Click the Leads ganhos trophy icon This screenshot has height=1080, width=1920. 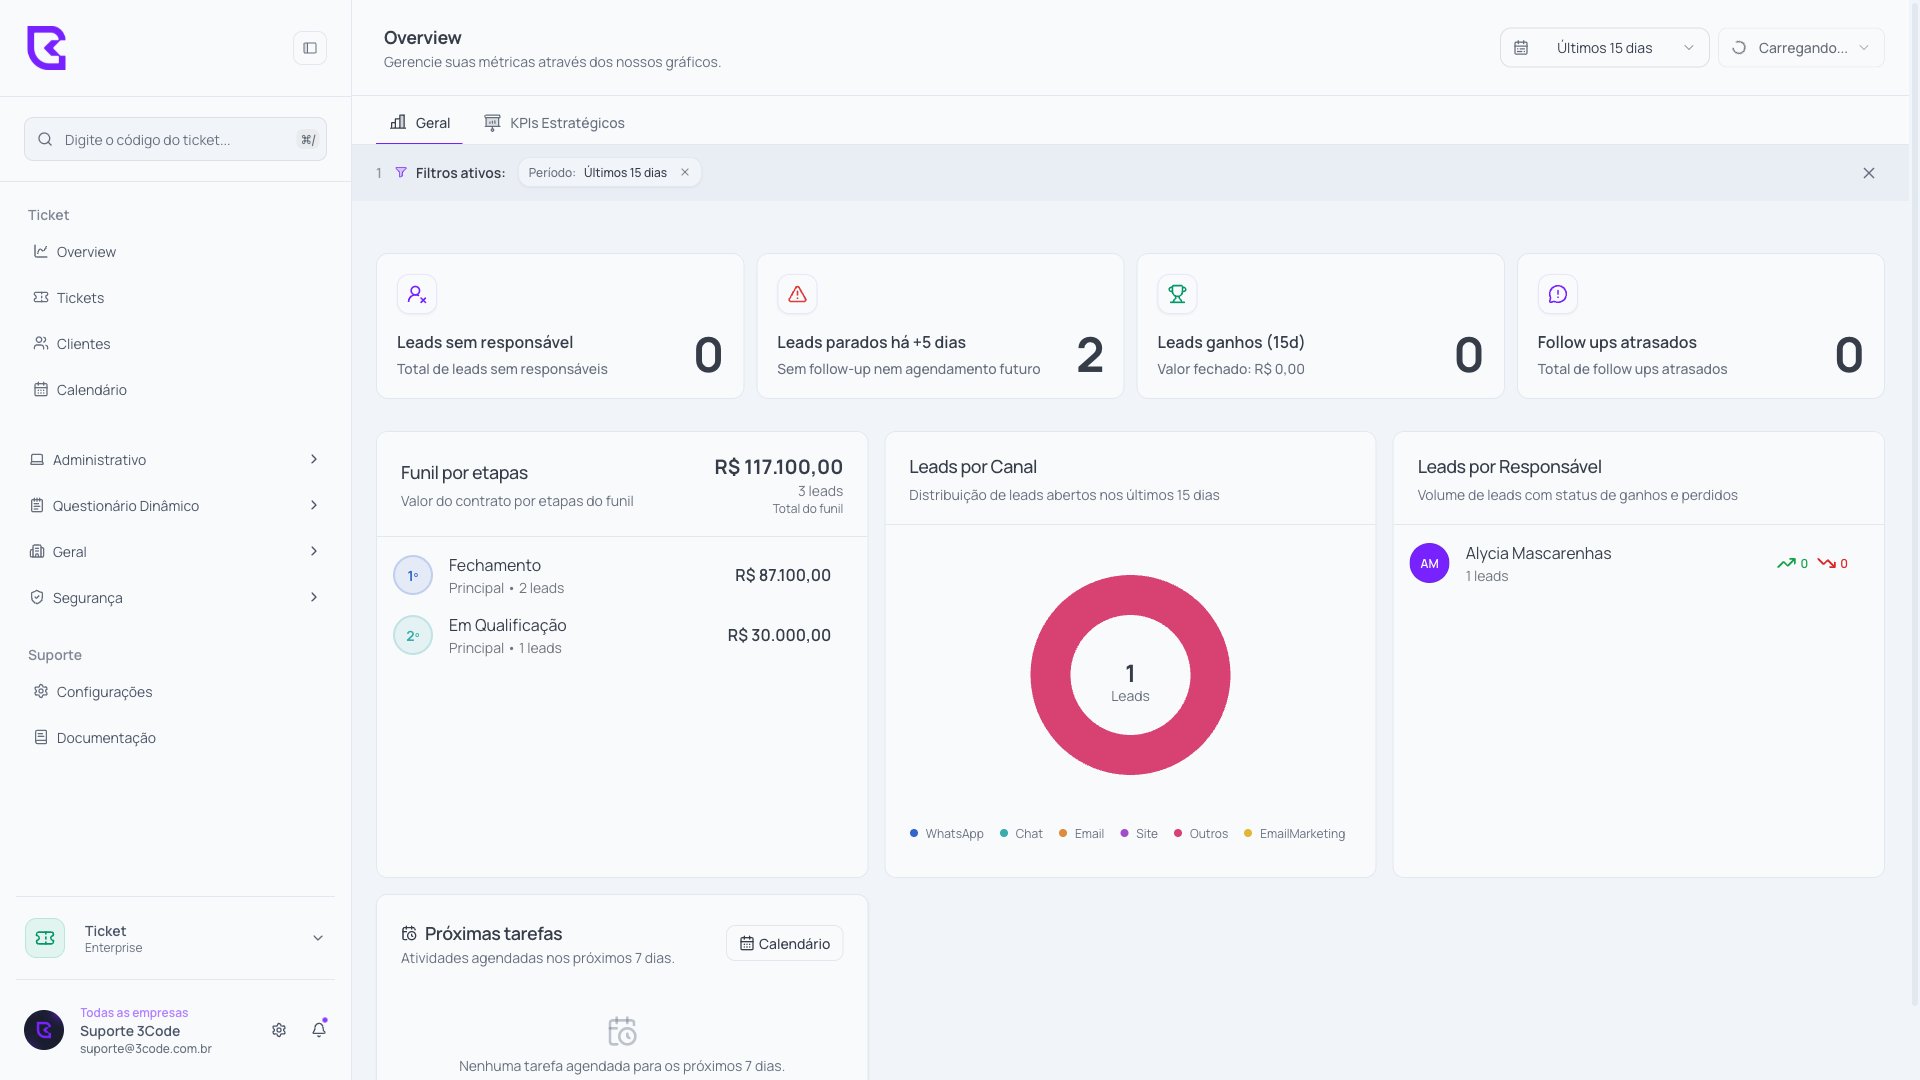[x=1177, y=294]
